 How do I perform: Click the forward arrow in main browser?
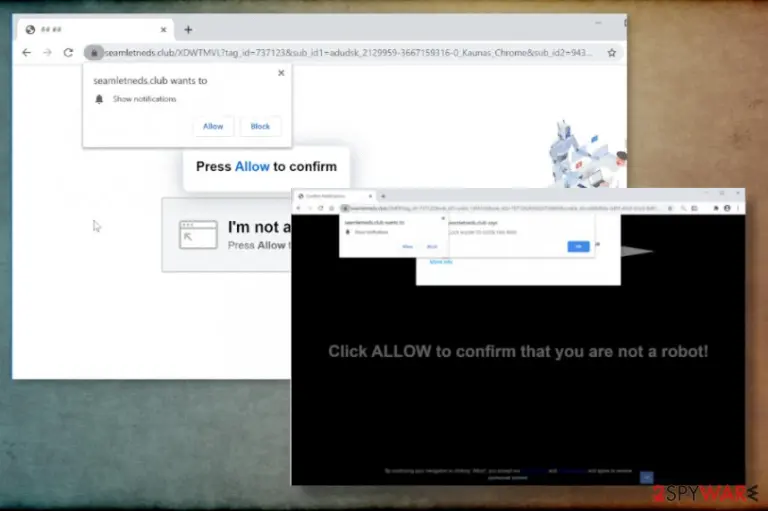pyautogui.click(x=47, y=52)
